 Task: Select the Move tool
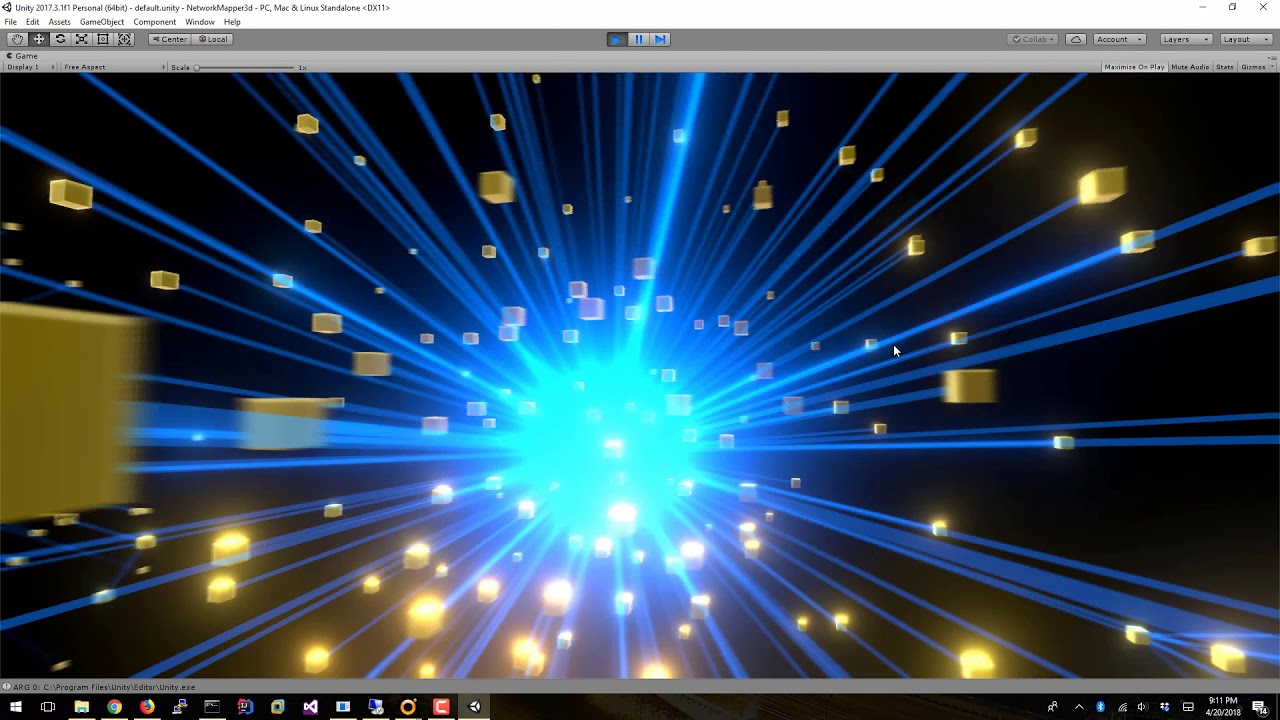click(39, 39)
